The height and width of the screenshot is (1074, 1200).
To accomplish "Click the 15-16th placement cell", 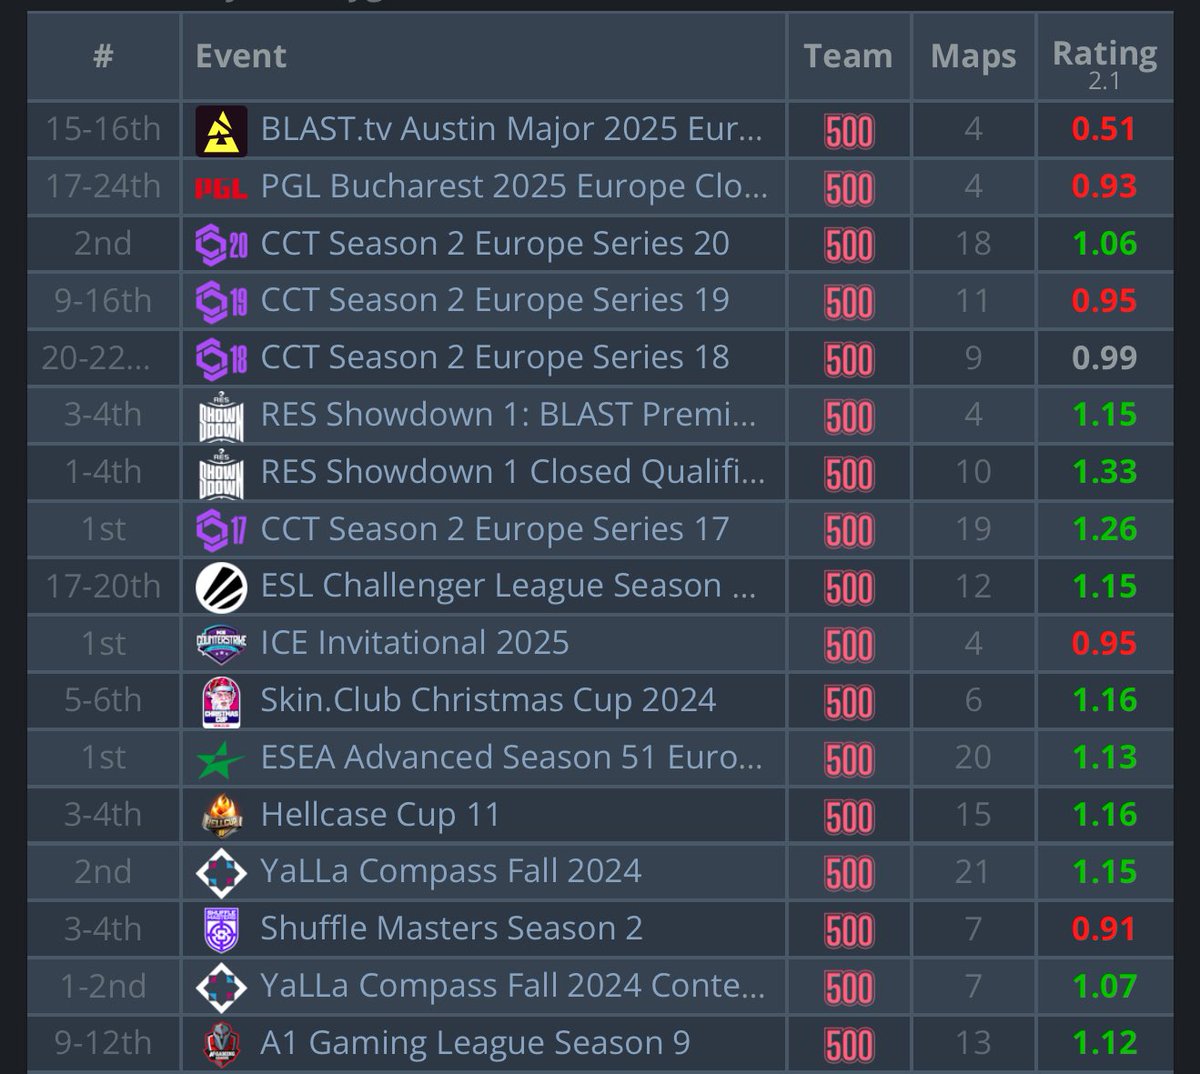I will [x=103, y=129].
